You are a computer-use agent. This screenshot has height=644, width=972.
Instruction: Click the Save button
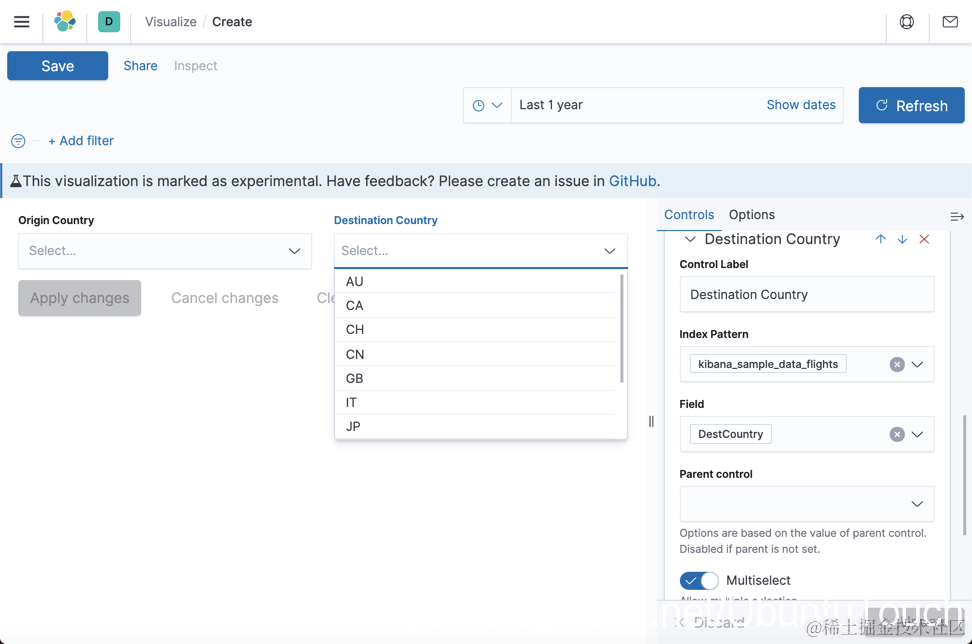(58, 66)
